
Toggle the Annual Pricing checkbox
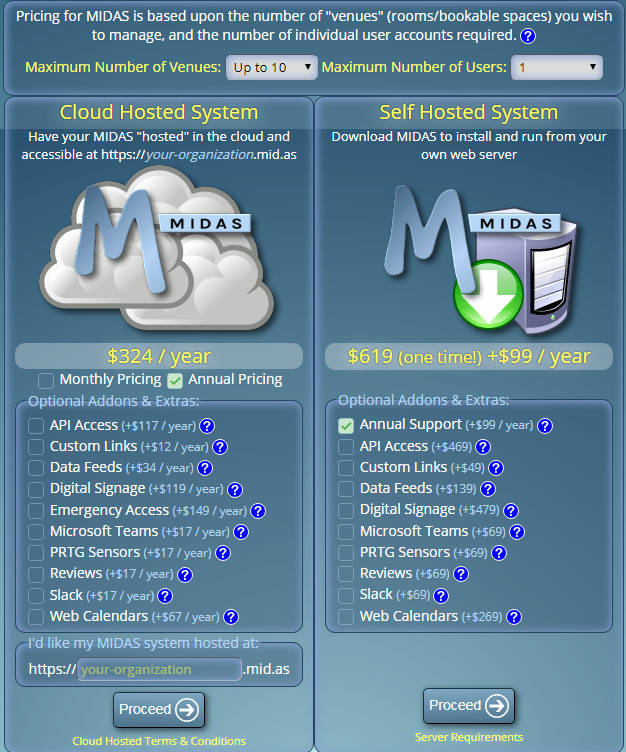[175, 380]
